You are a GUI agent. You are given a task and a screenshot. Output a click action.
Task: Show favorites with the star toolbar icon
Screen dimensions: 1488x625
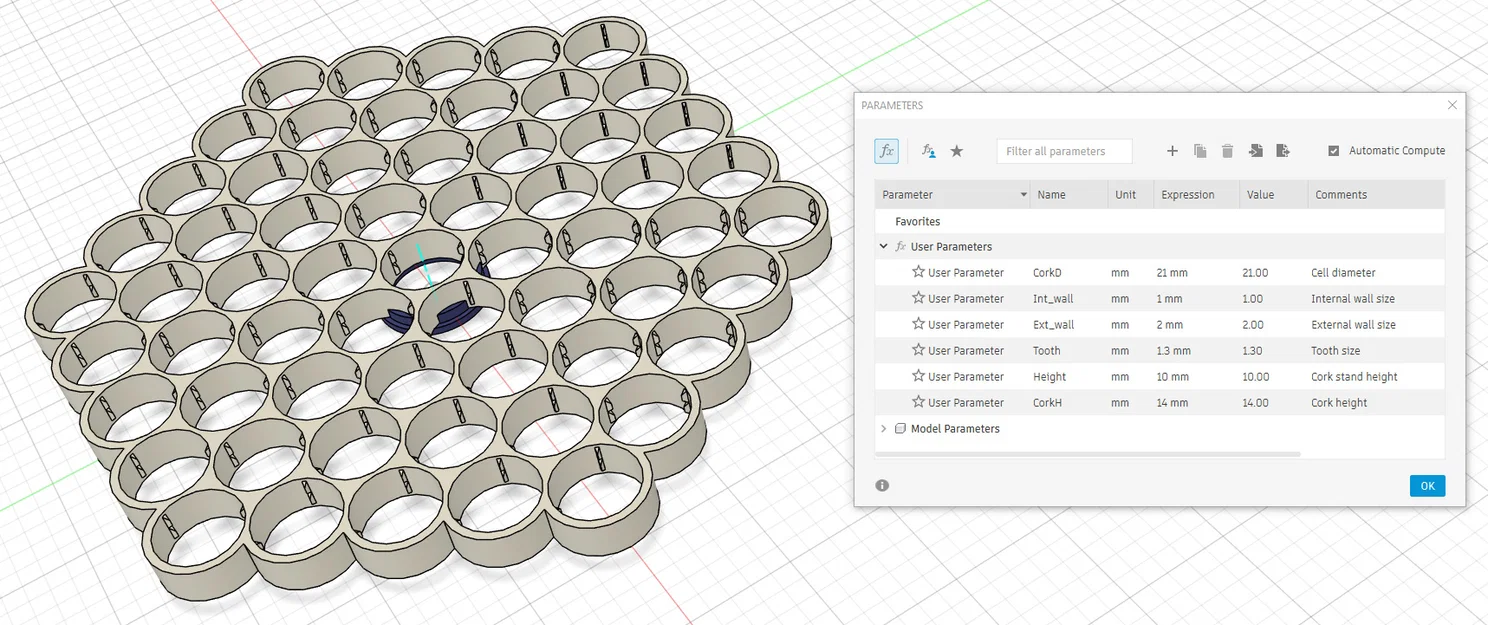[x=957, y=151]
